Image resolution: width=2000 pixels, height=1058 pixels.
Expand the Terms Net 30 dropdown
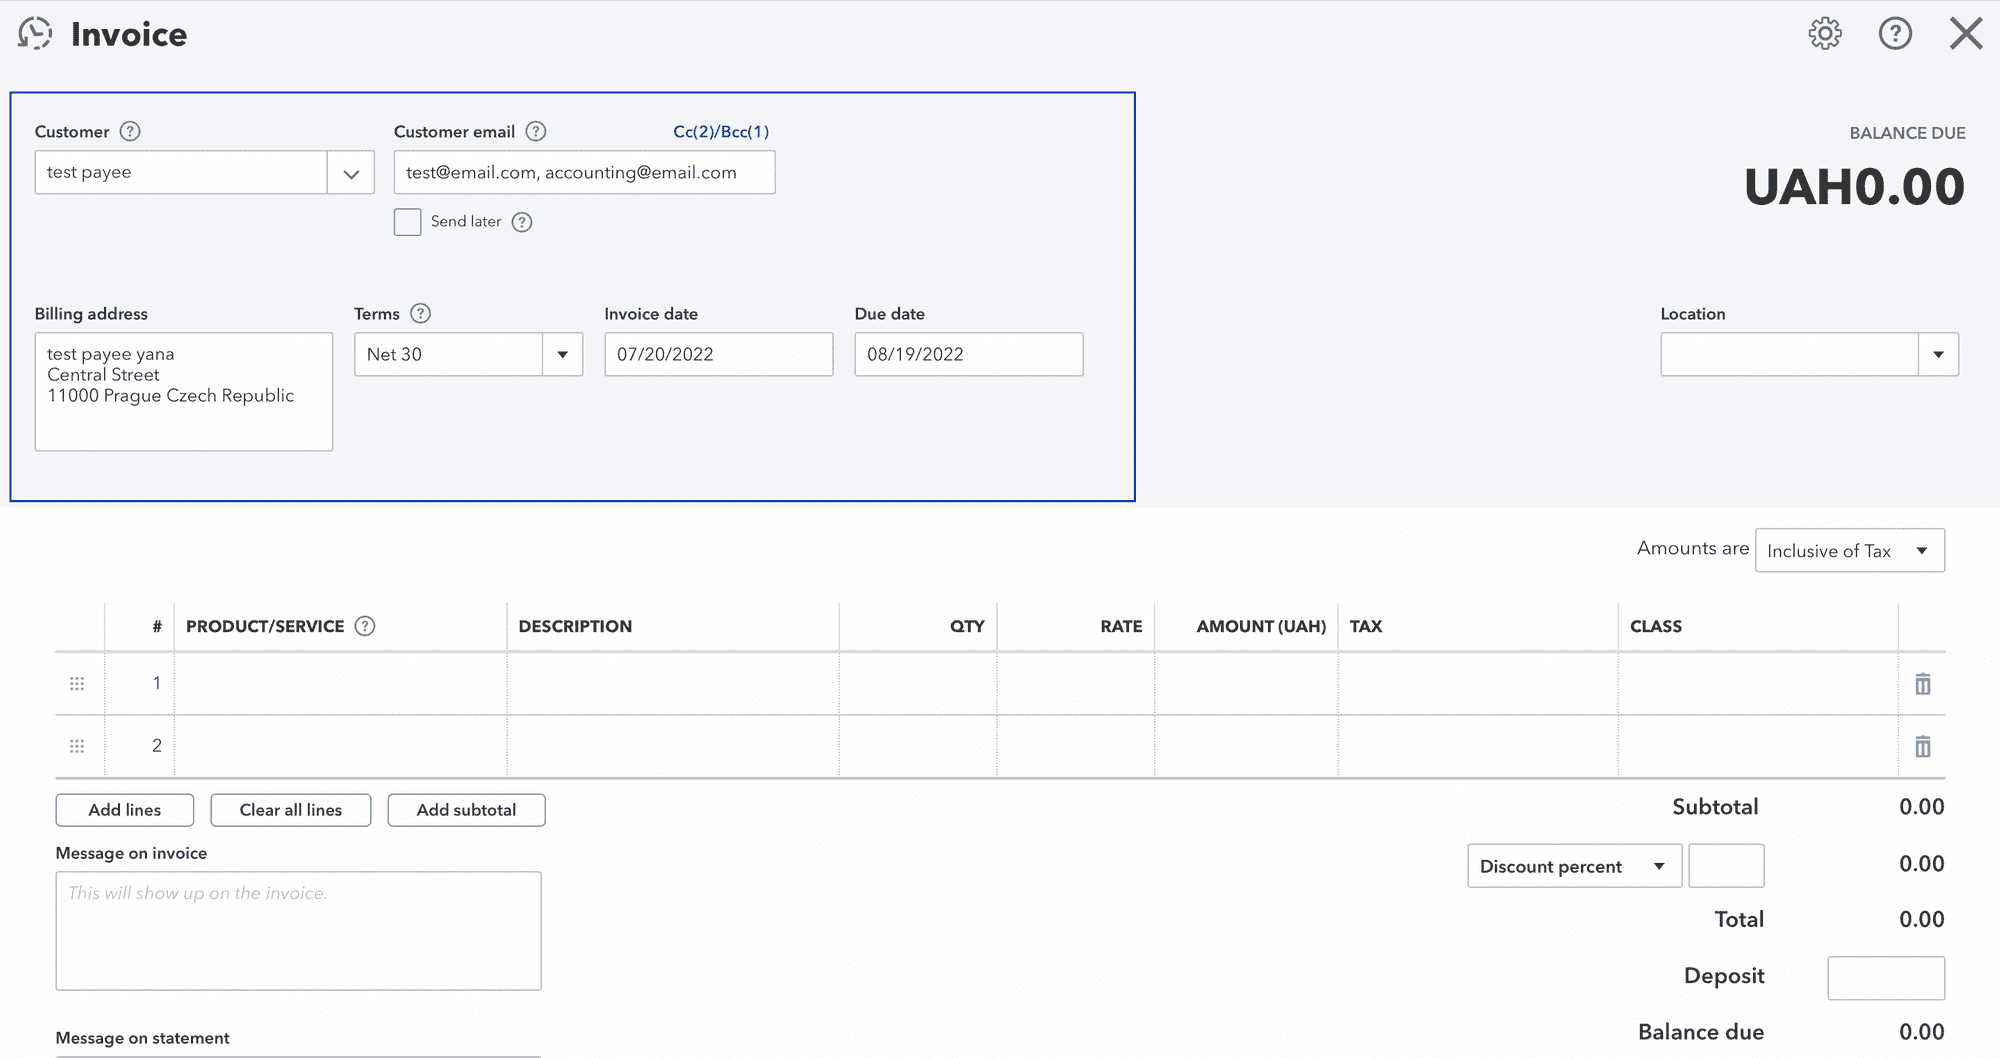pos(562,354)
